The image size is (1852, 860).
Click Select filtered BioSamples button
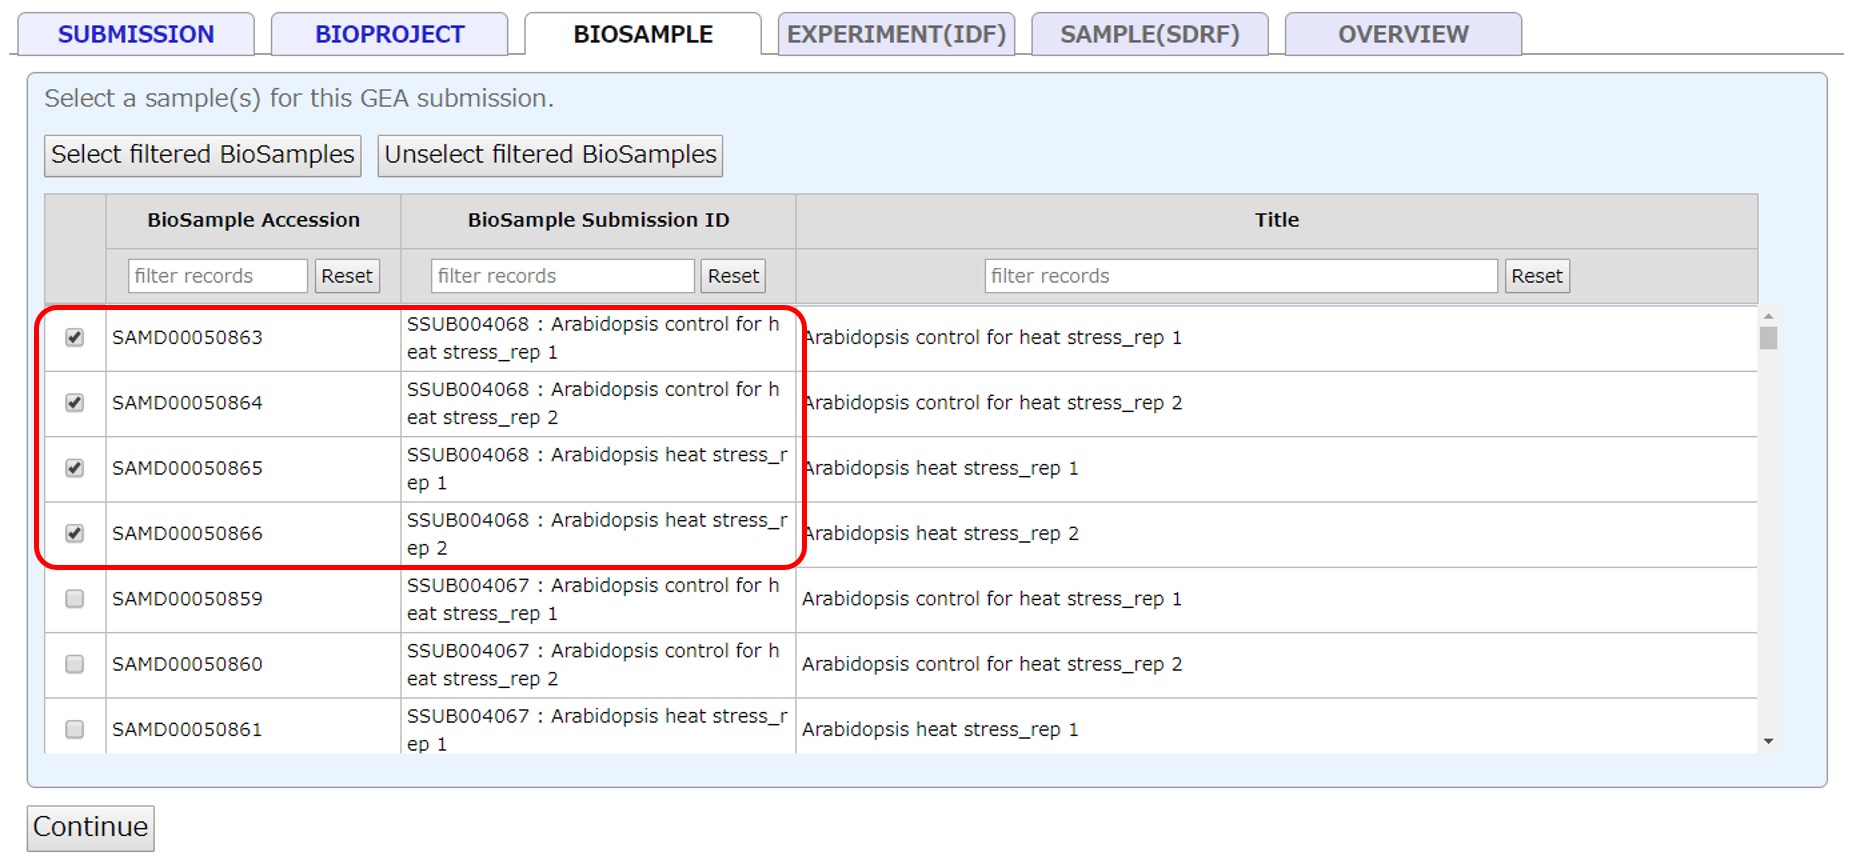point(203,155)
